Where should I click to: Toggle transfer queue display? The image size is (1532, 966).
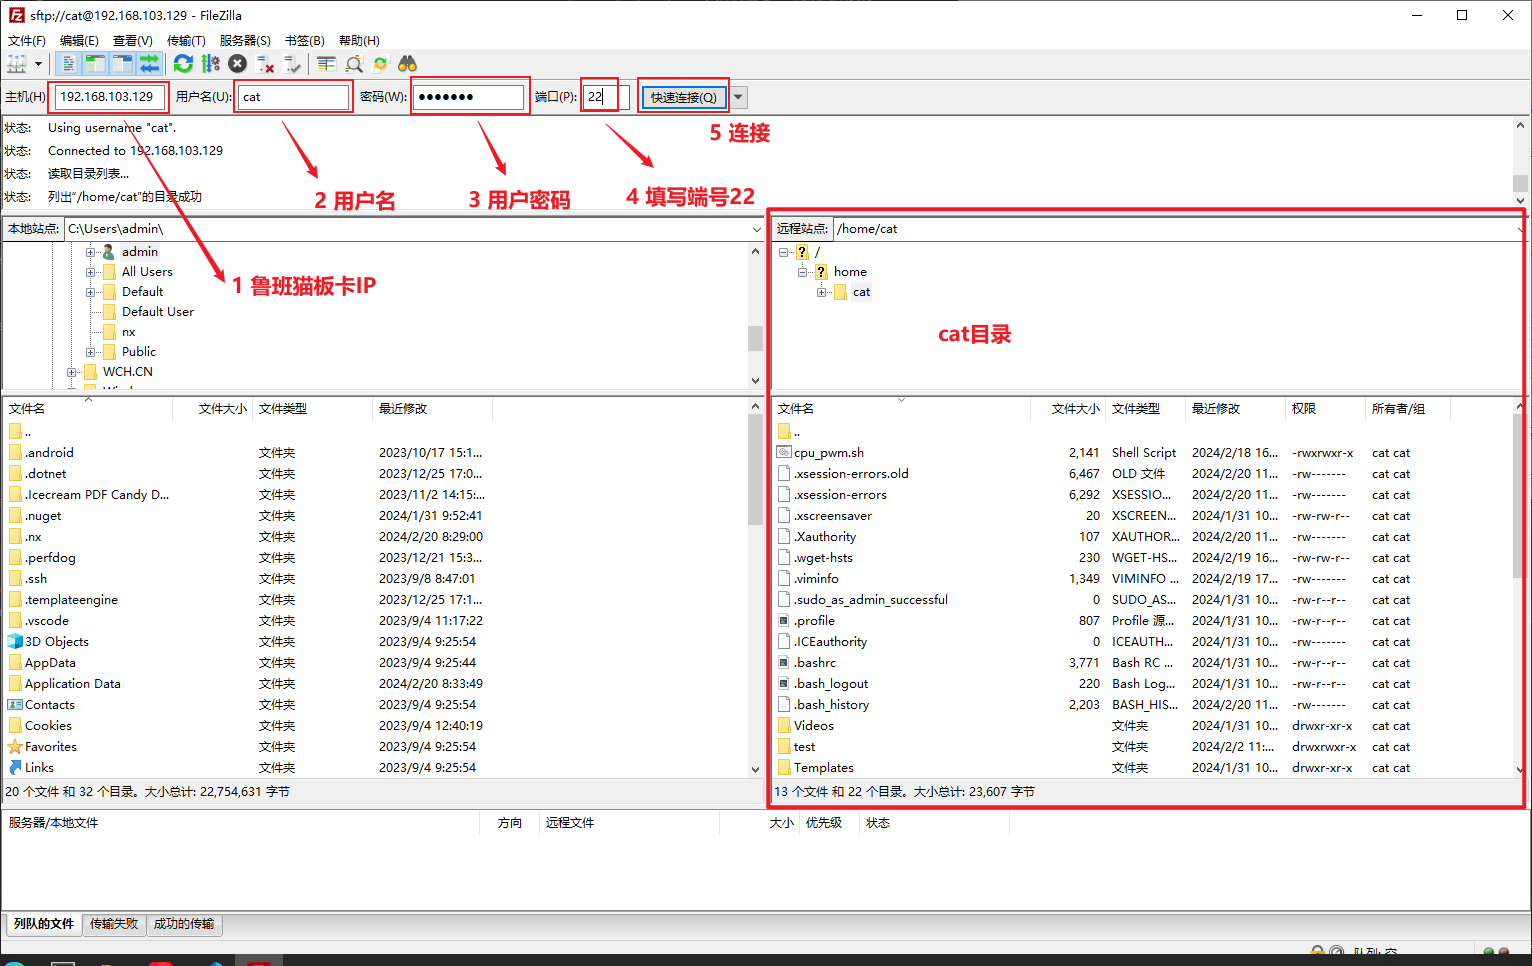pyautogui.click(x=149, y=64)
